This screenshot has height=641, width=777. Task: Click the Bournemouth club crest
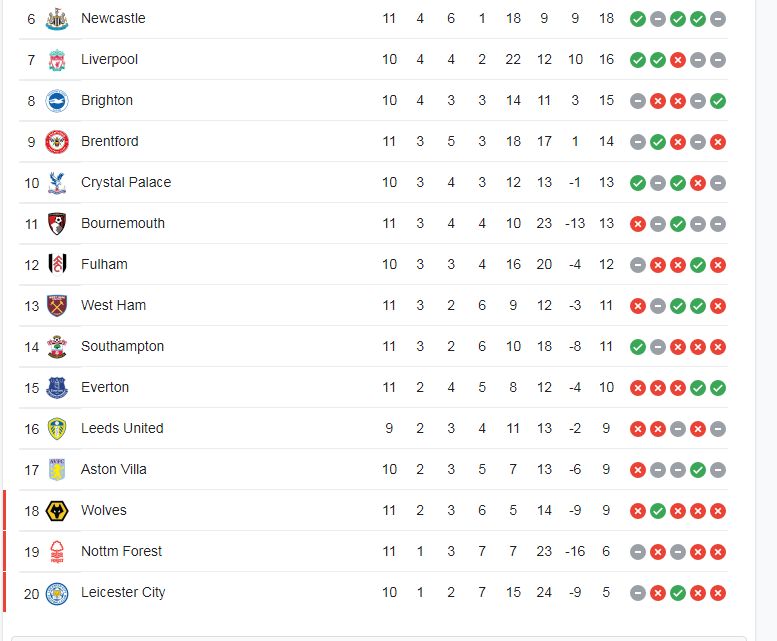tap(57, 223)
